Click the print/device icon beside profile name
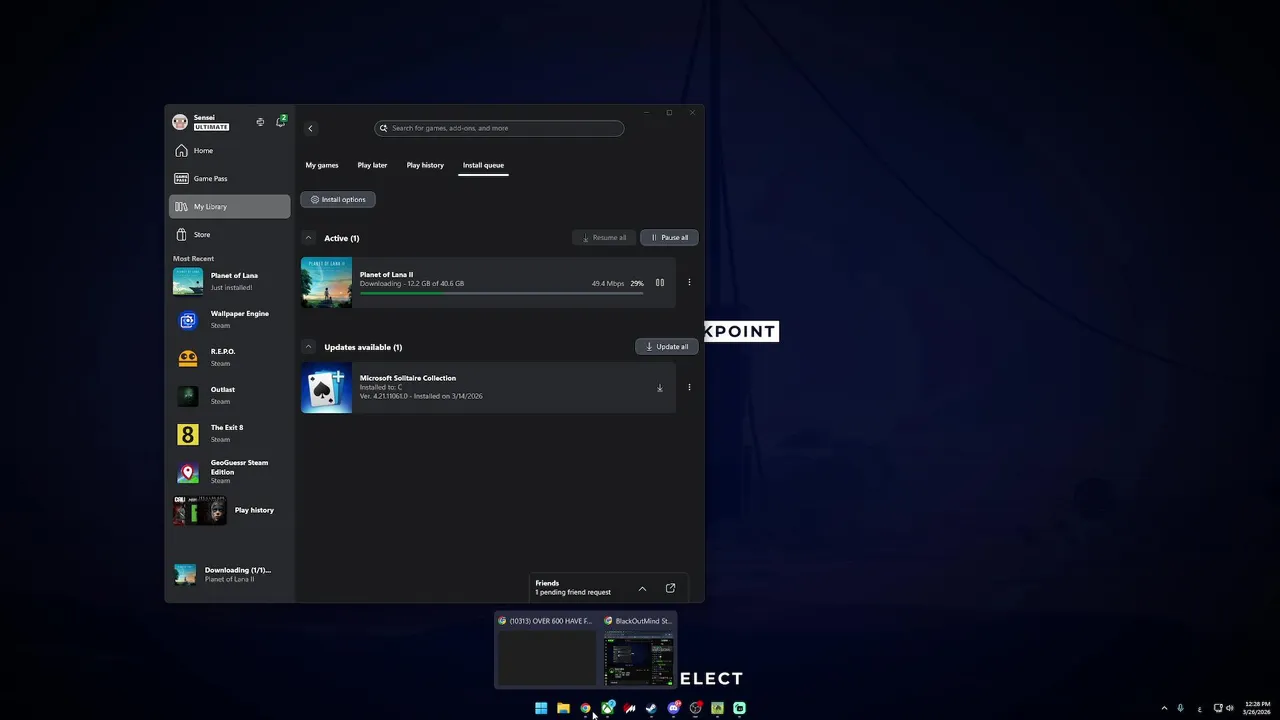This screenshot has width=1280, height=720. [260, 122]
